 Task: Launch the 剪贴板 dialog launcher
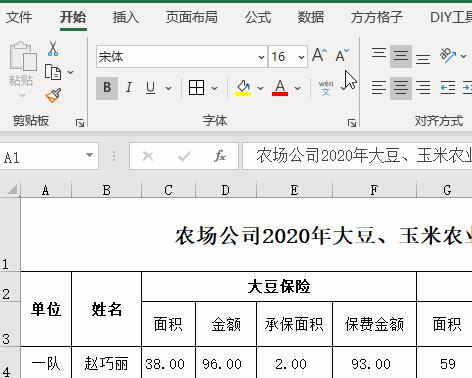(80, 123)
